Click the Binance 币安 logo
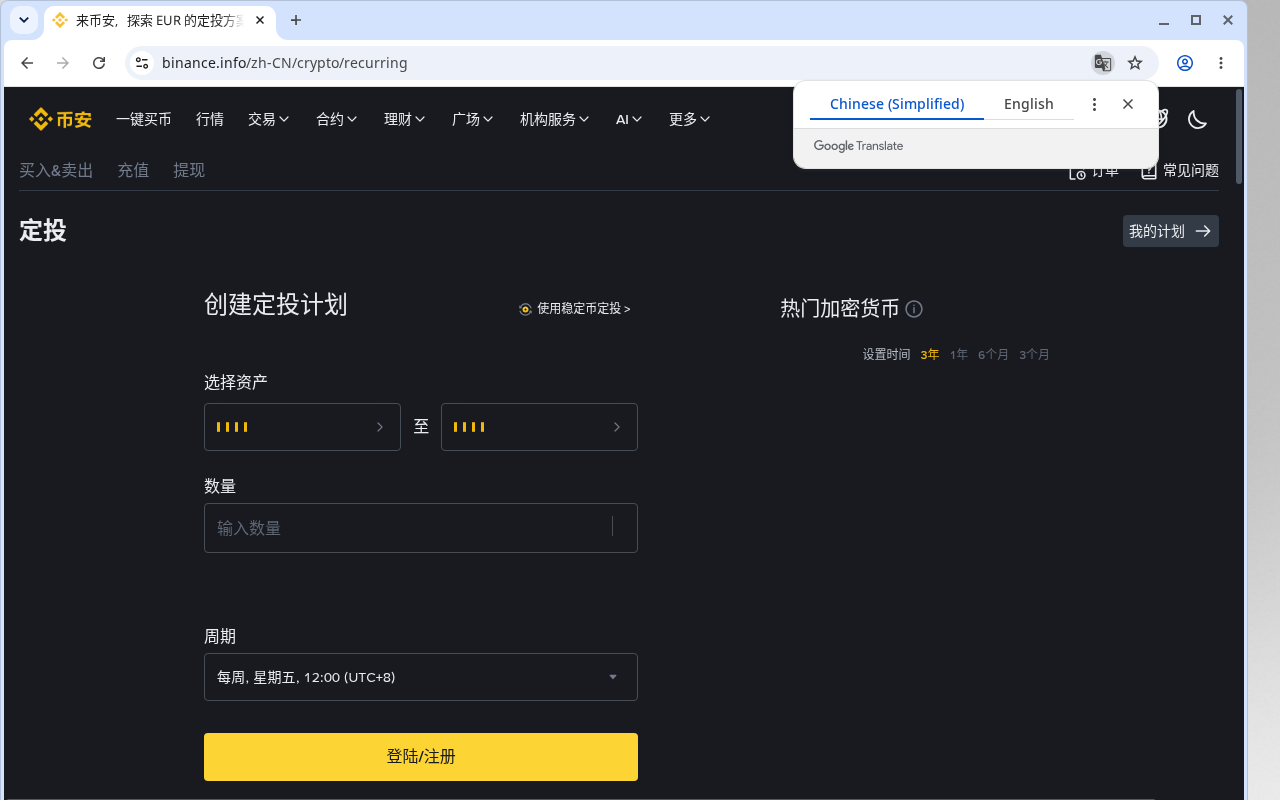The image size is (1280, 800). [x=61, y=119]
